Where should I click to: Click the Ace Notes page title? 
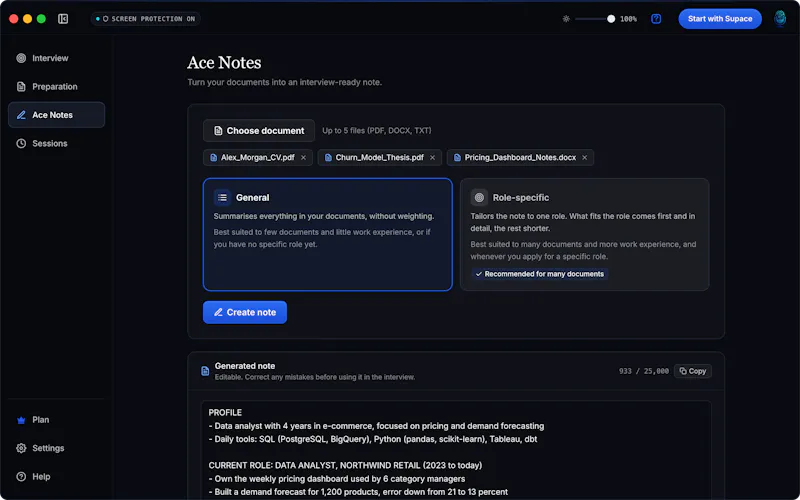(224, 63)
